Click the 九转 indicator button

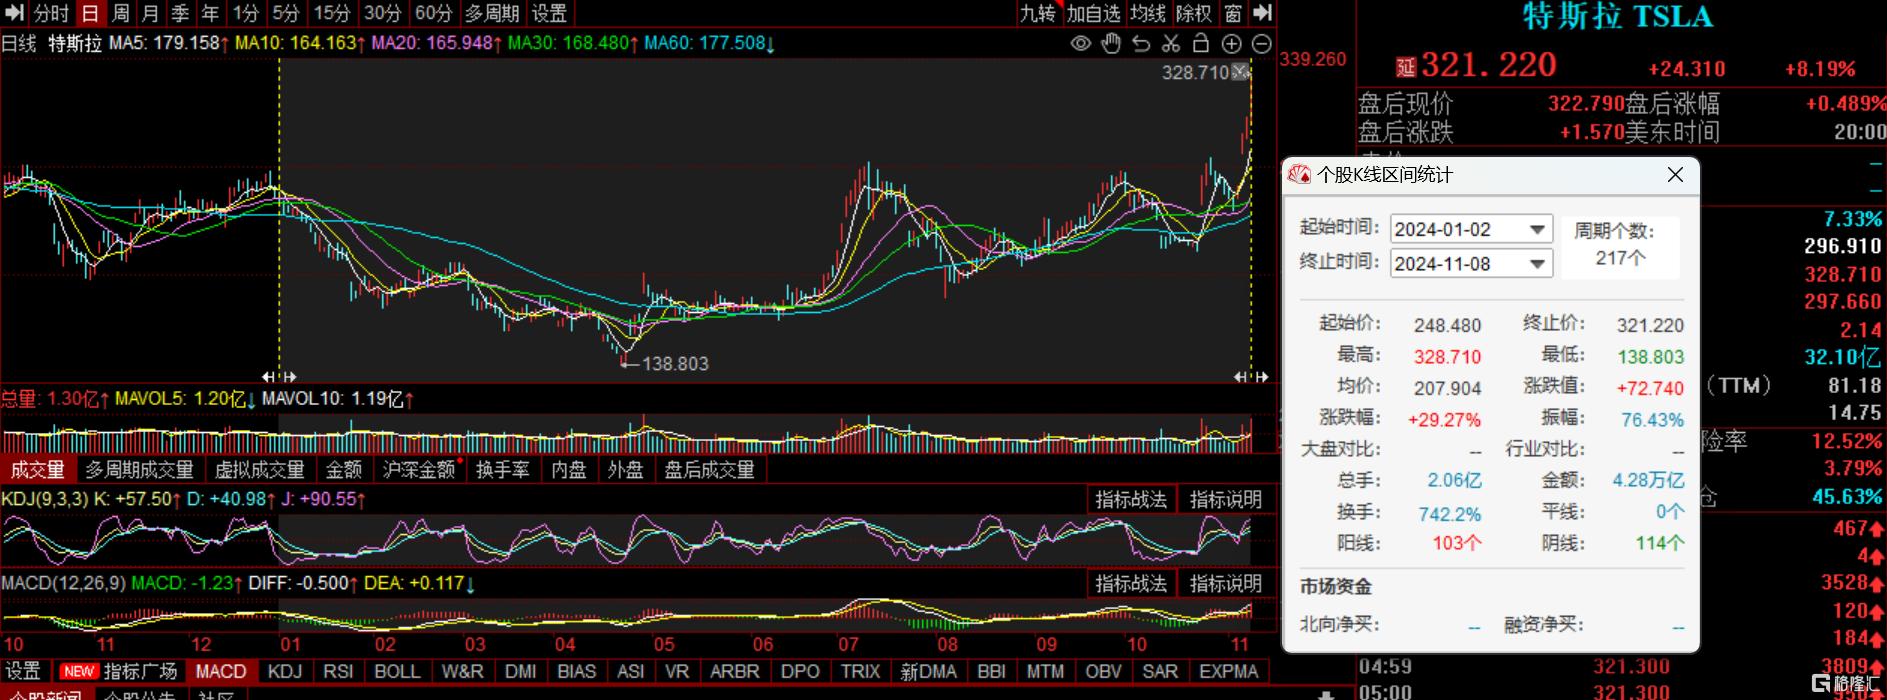(1038, 13)
